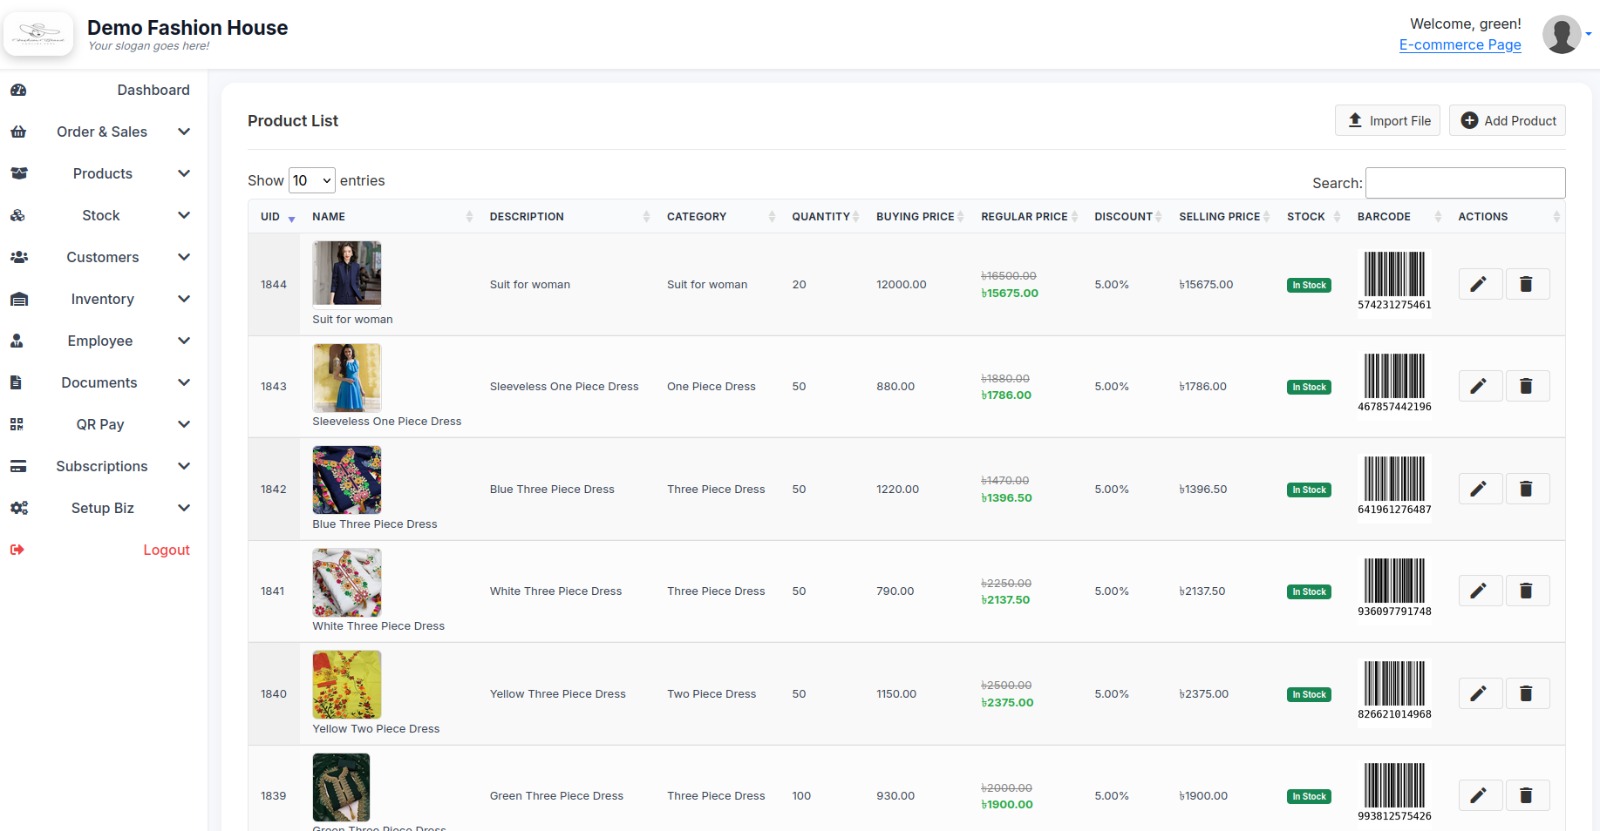Click the Suit for woman product thumbnail
The height and width of the screenshot is (831, 1600).
pos(346,273)
